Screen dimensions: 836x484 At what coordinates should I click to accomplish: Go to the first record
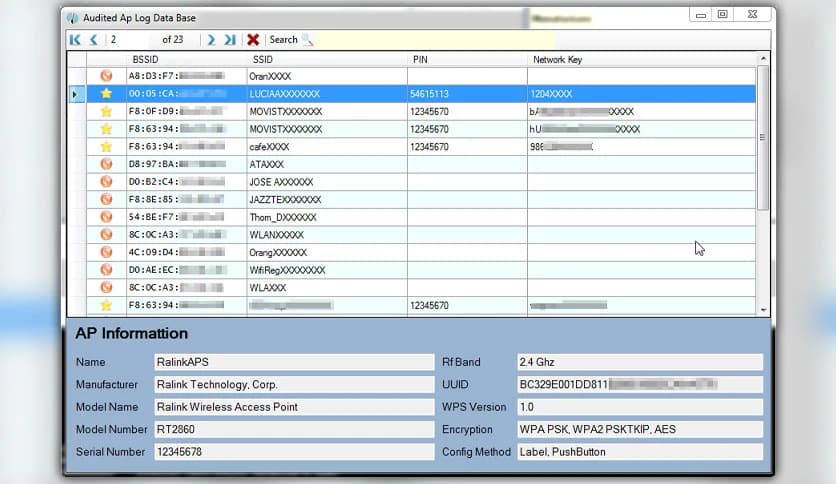coord(75,40)
